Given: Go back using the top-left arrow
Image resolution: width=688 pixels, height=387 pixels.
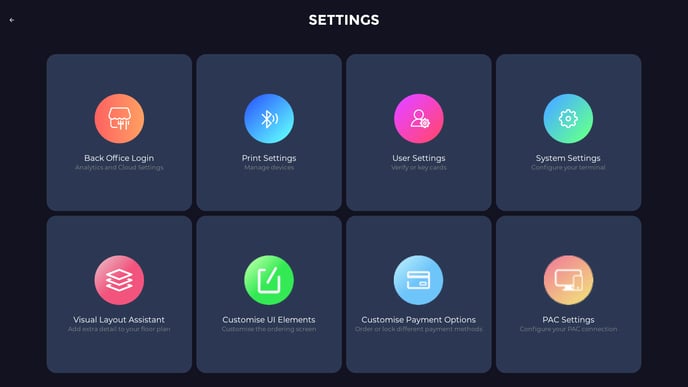Looking at the screenshot, I should (12, 20).
